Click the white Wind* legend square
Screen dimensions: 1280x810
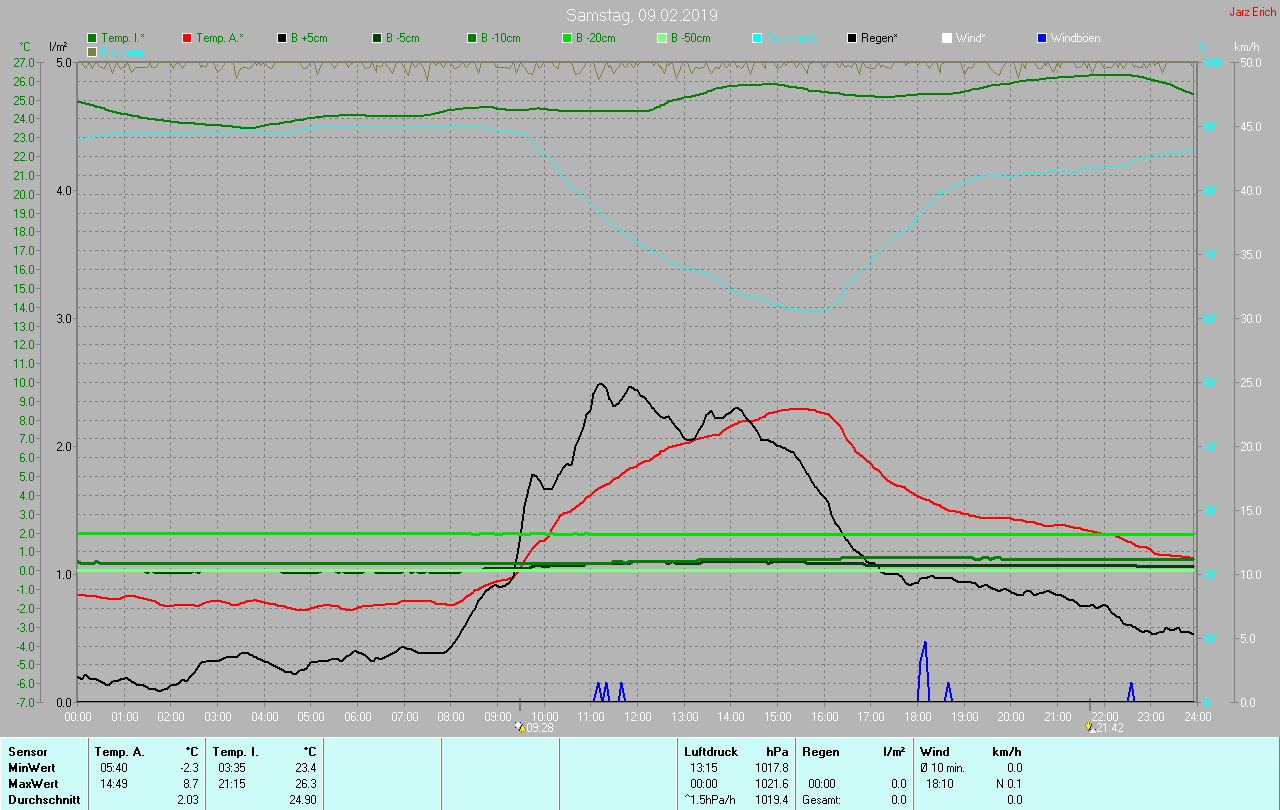(x=947, y=38)
